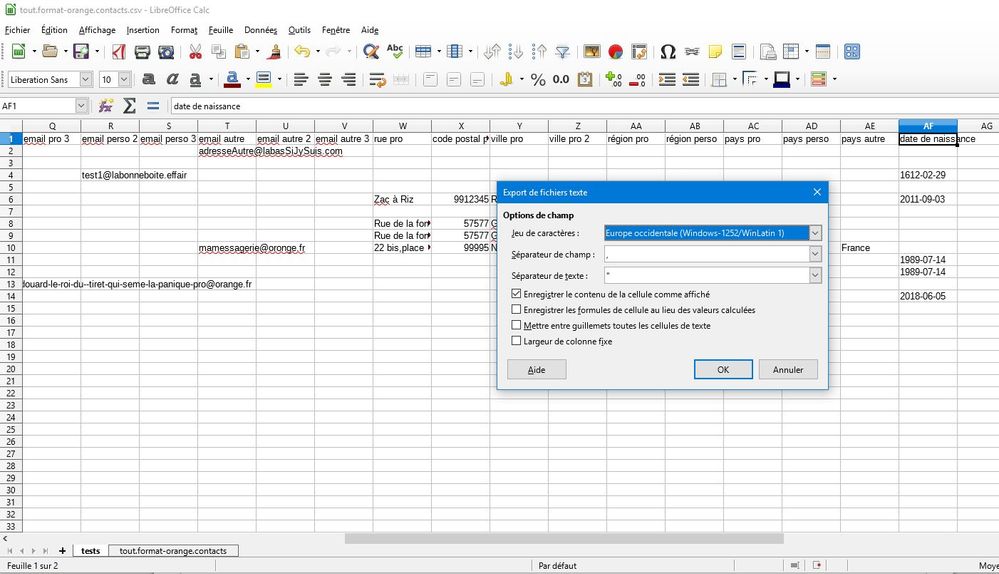Switch to the tout.format-orange.contacts sheet tab

coord(173,551)
